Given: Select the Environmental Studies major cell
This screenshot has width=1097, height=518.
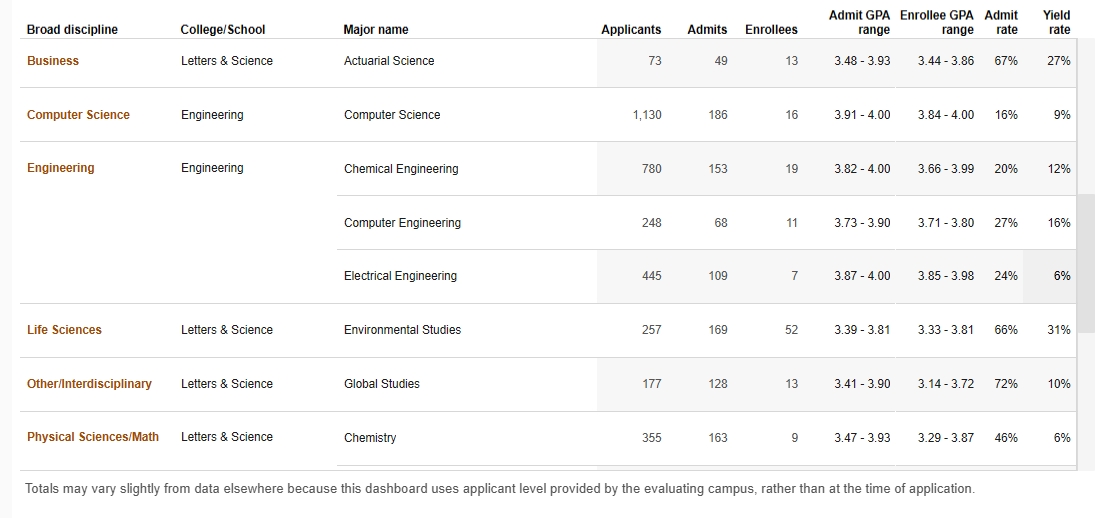Looking at the screenshot, I should (x=402, y=330).
